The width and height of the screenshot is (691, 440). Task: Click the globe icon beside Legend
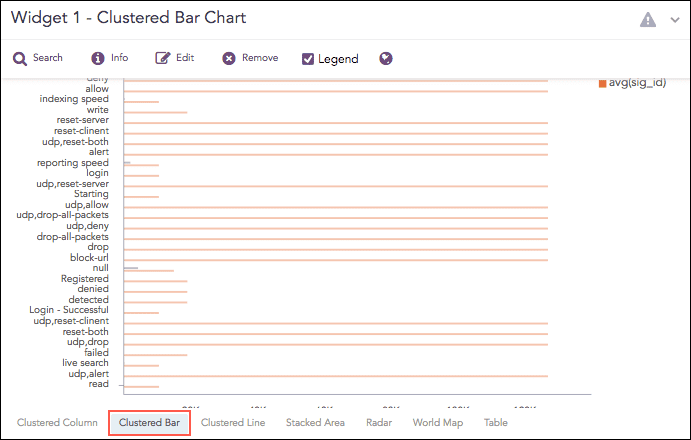pos(386,59)
